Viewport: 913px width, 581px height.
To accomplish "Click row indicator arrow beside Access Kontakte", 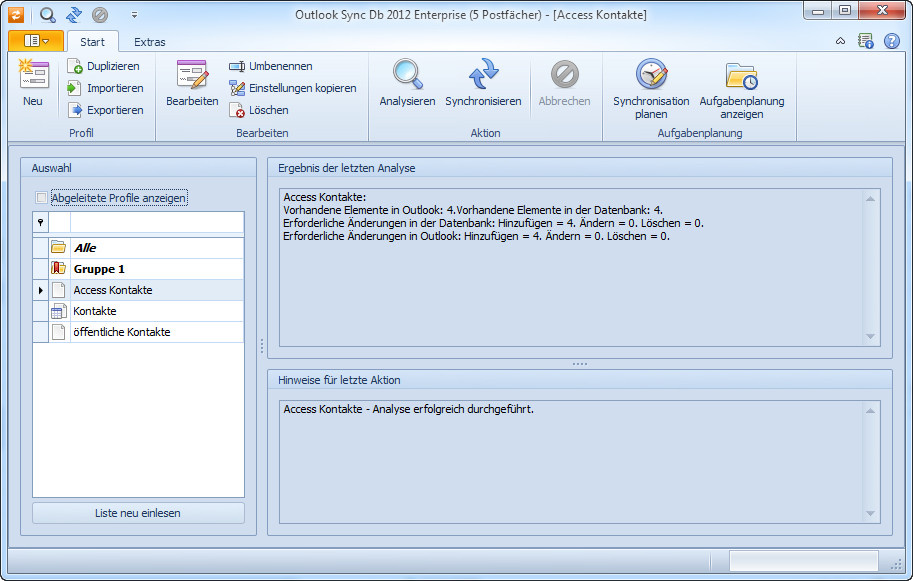I will click(40, 290).
